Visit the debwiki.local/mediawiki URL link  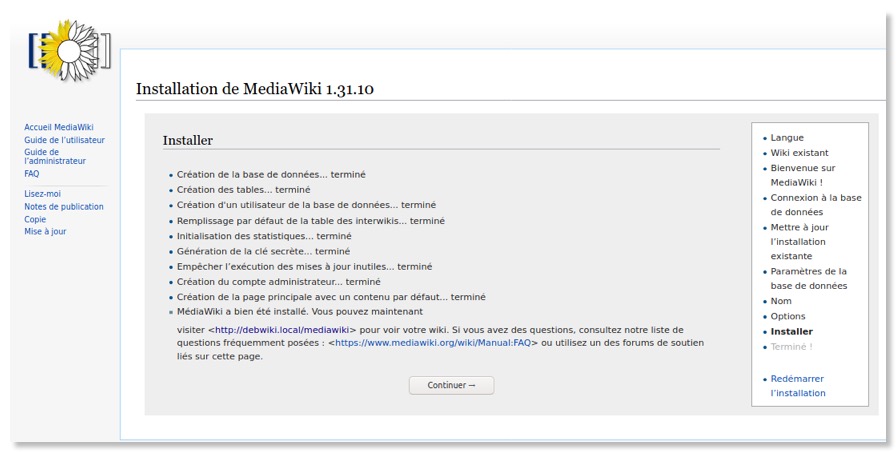282,330
